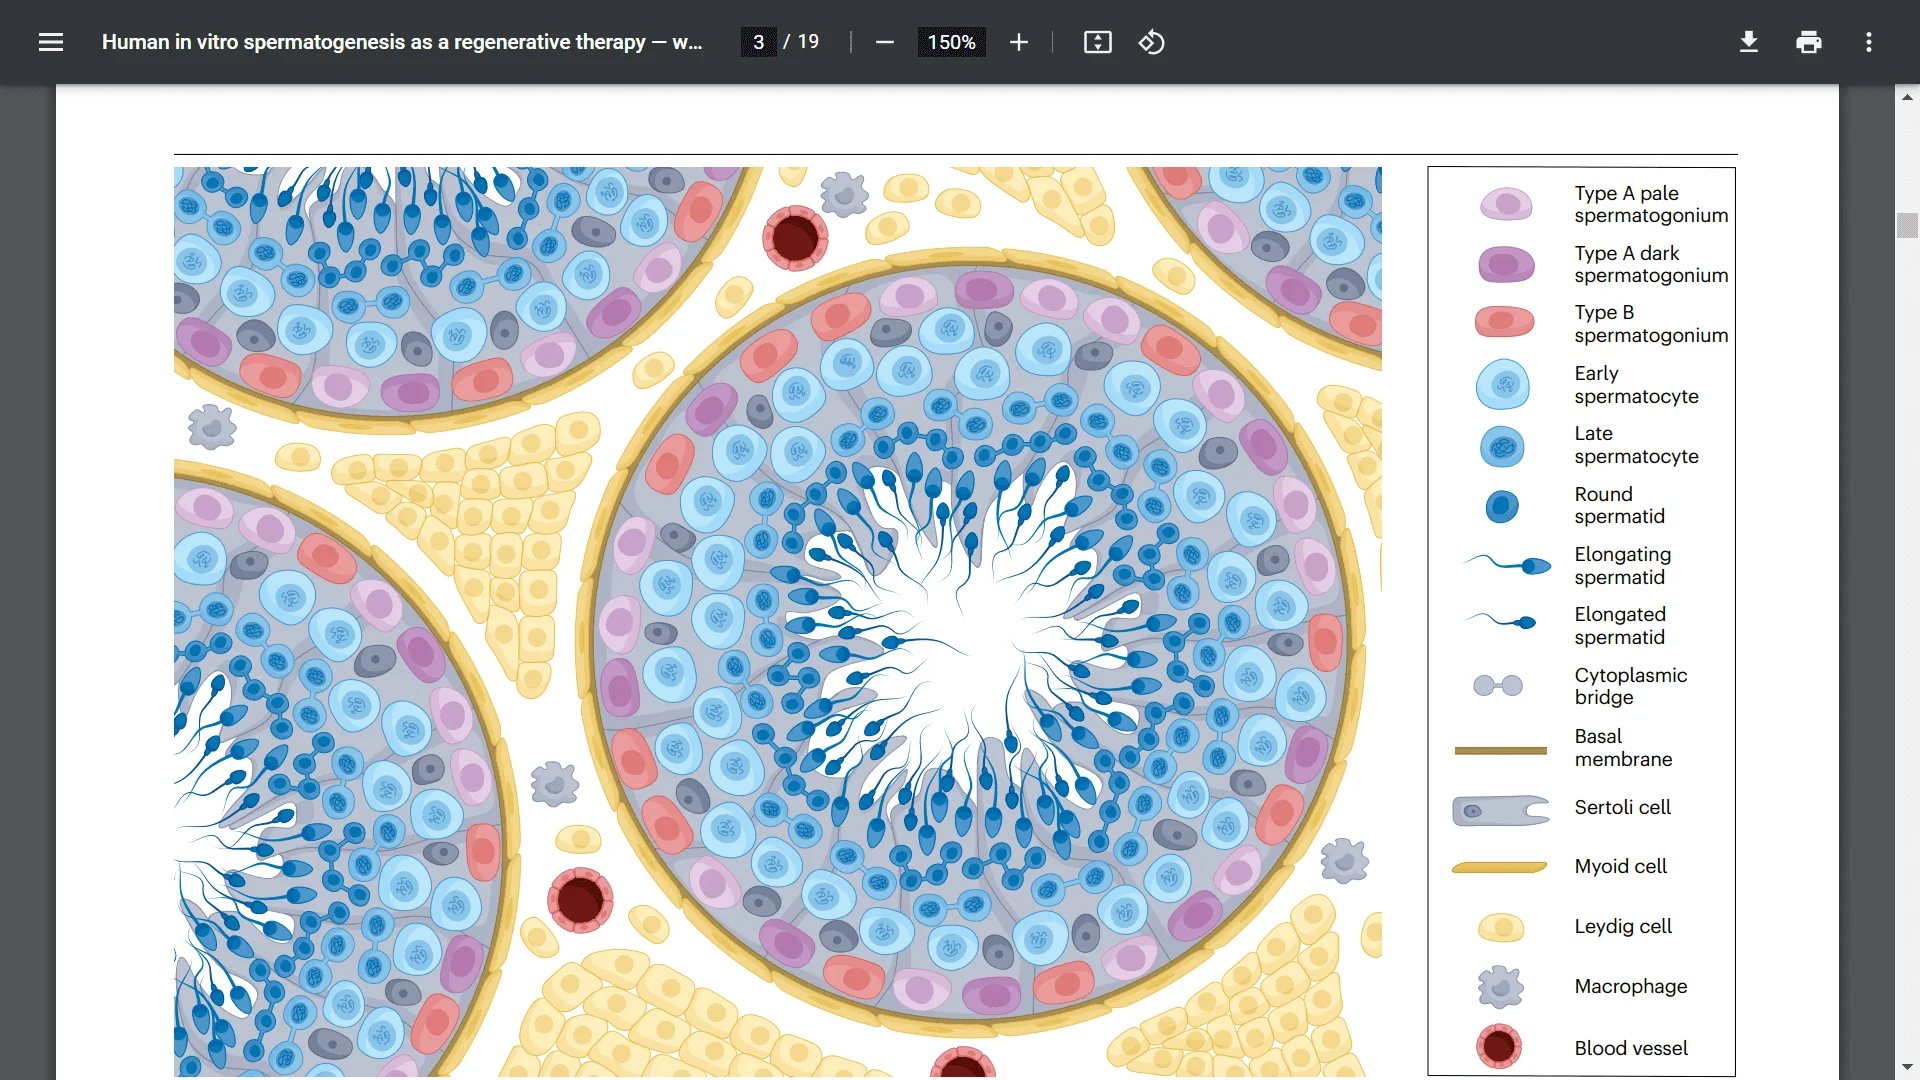Image resolution: width=1920 pixels, height=1080 pixels.
Task: Click the document title text
Action: pyautogui.click(x=402, y=42)
